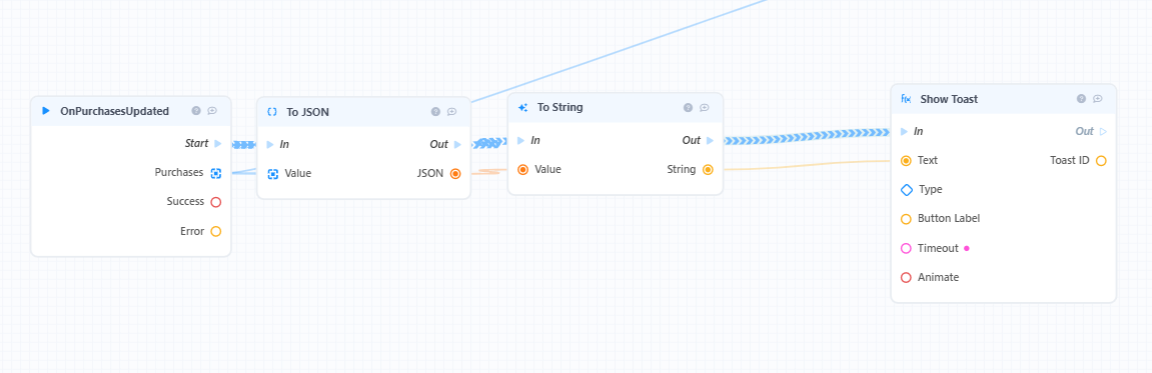
Task: Open comment icon on Show Toast node
Action: 1098,98
